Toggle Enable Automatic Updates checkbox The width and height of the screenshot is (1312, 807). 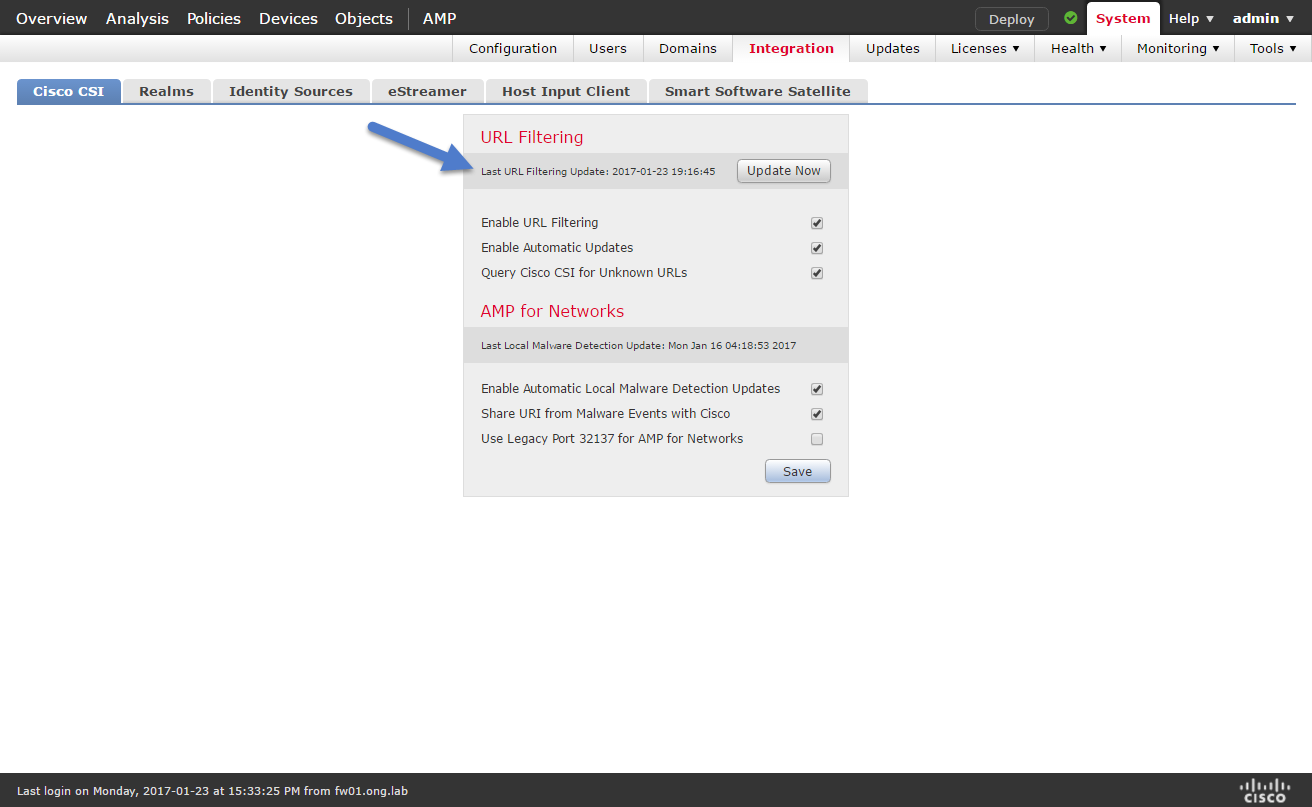(x=817, y=248)
